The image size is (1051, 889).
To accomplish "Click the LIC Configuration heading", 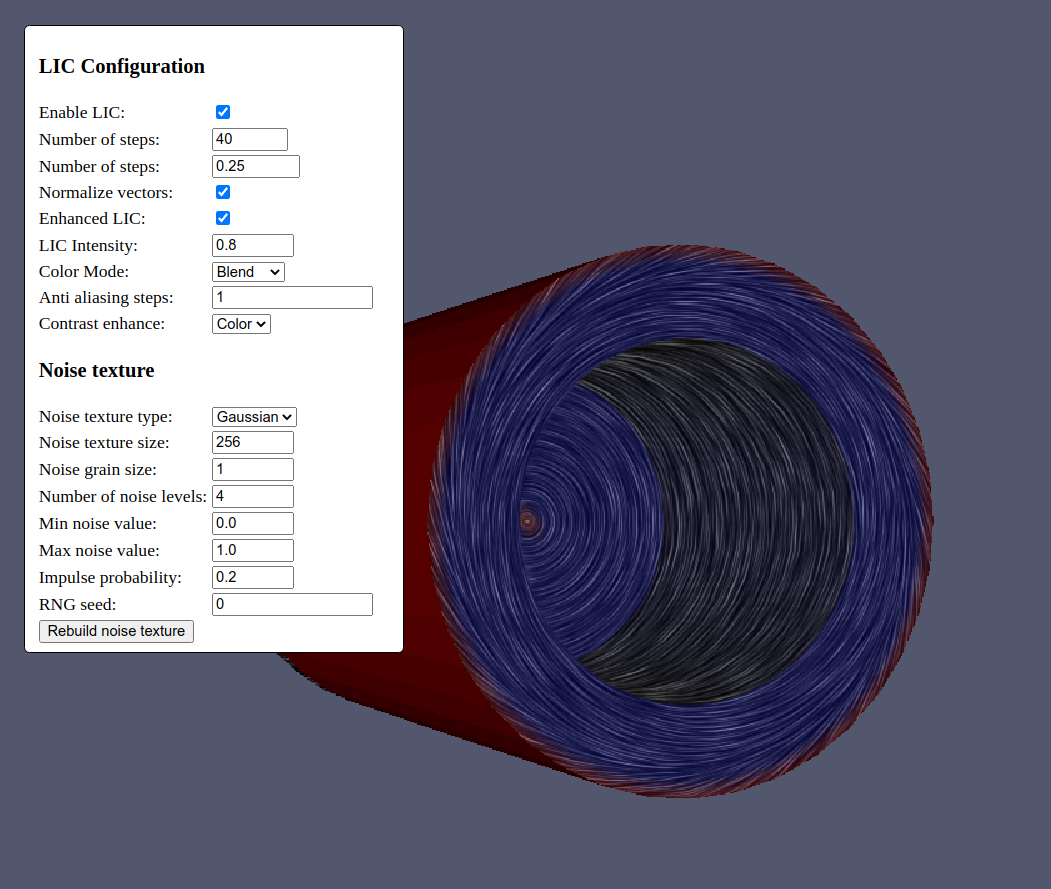I will coord(121,66).
